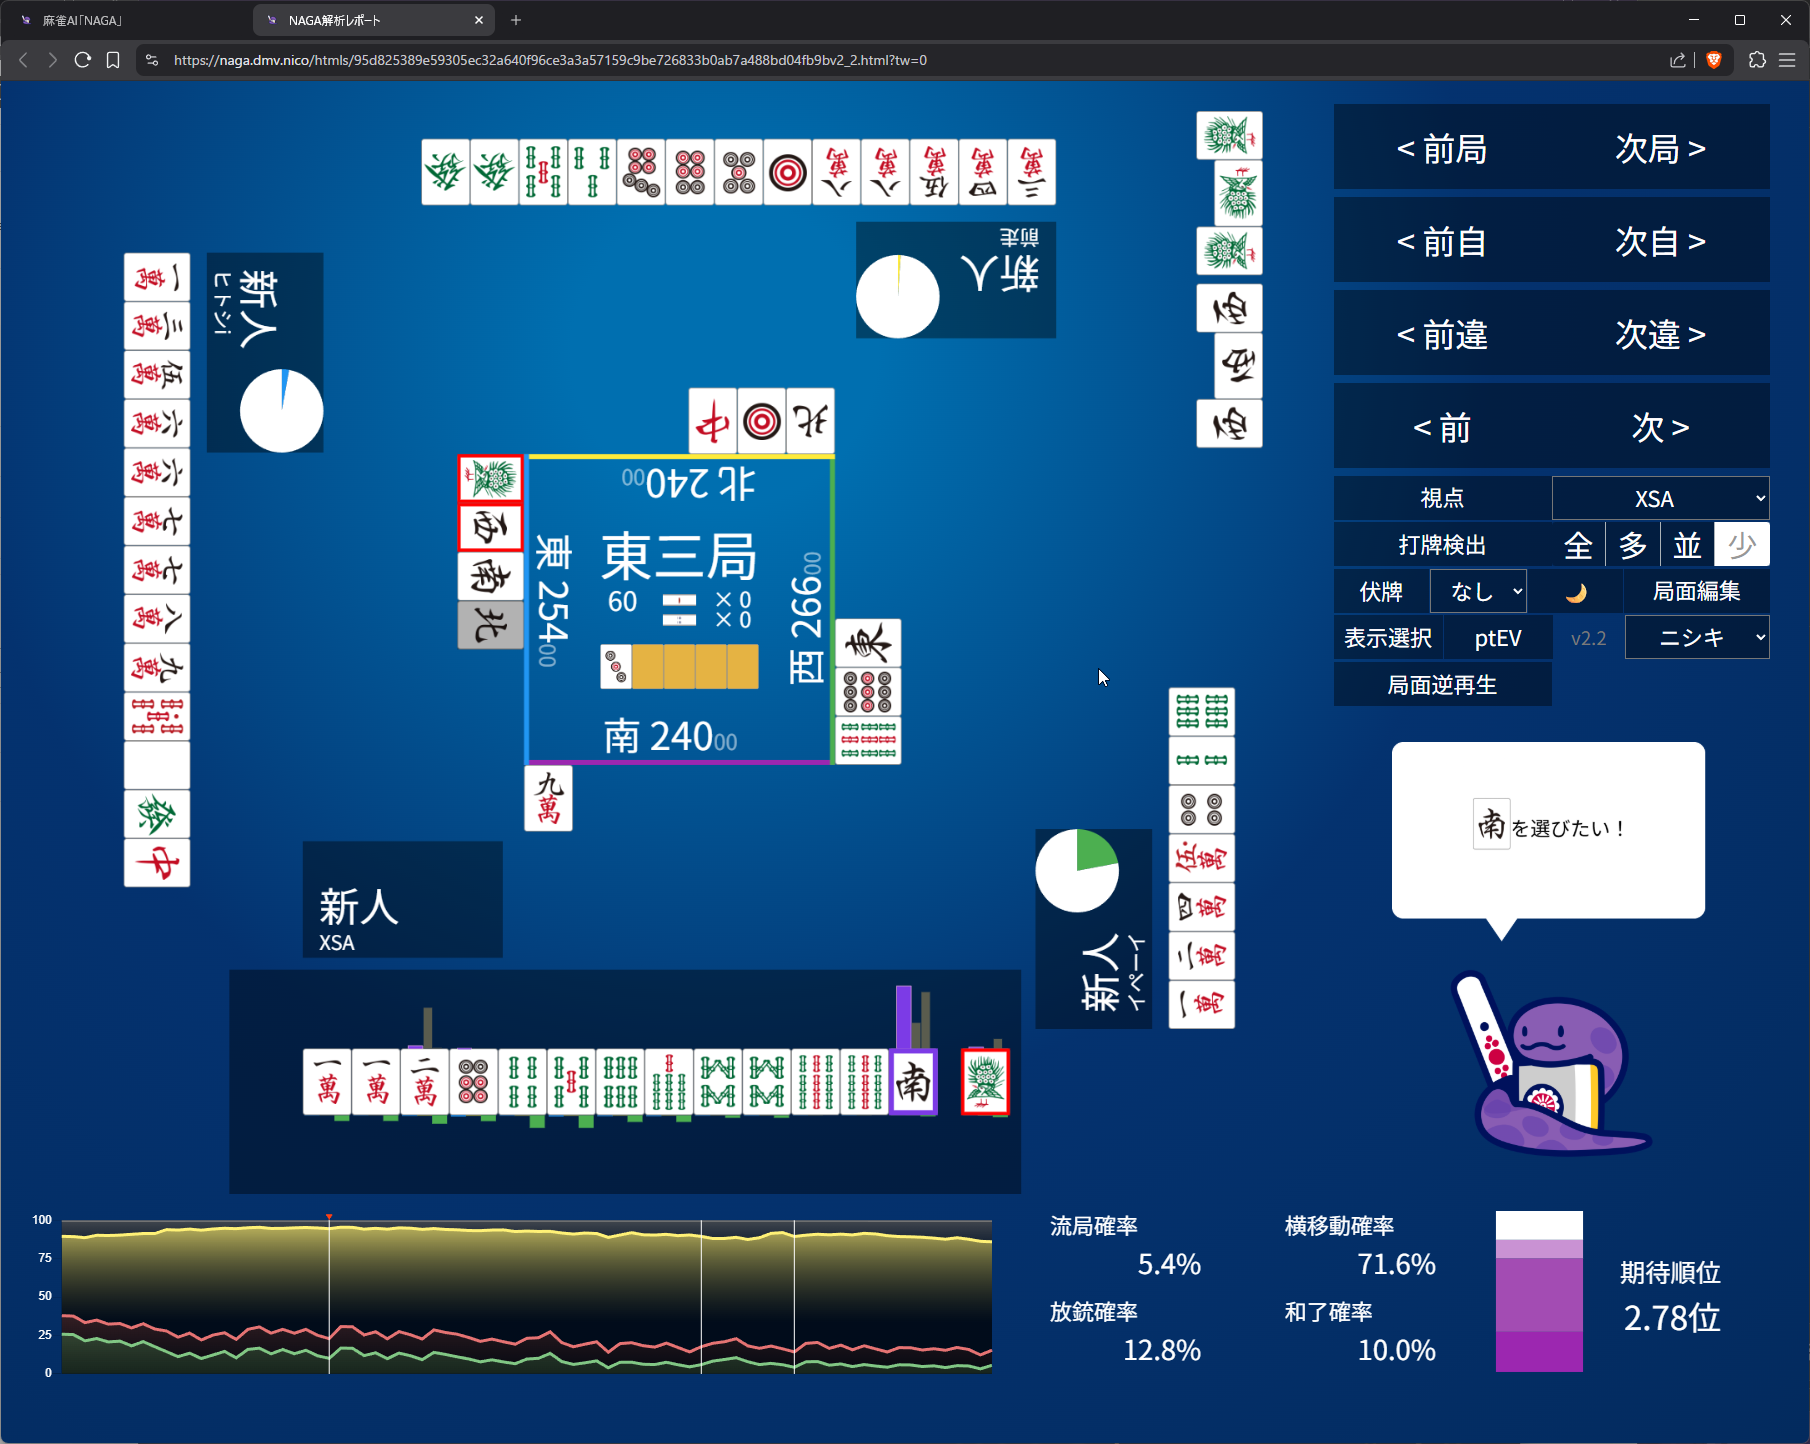Set discard detection to 少
This screenshot has width=1810, height=1444.
pyautogui.click(x=1741, y=545)
